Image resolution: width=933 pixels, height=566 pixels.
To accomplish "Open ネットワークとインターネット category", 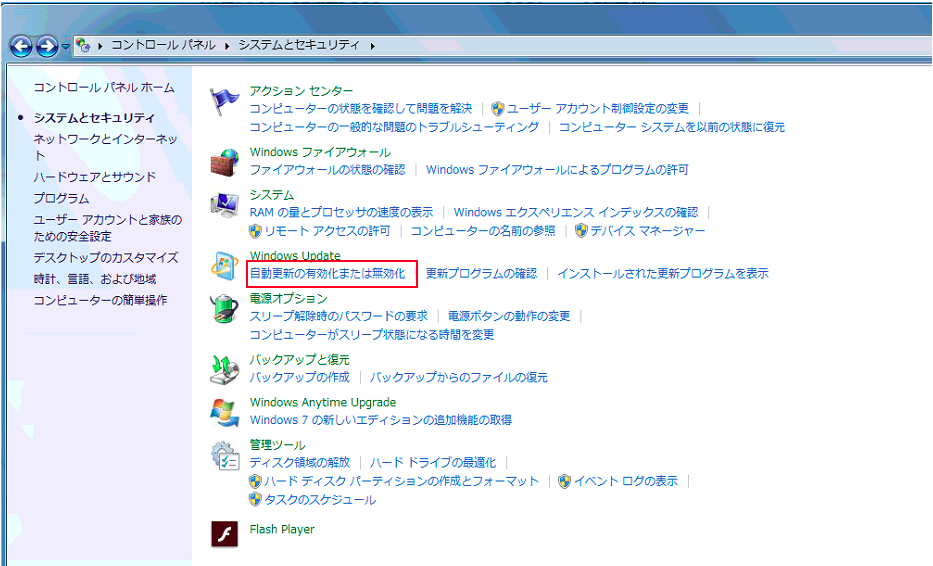I will tap(105, 147).
